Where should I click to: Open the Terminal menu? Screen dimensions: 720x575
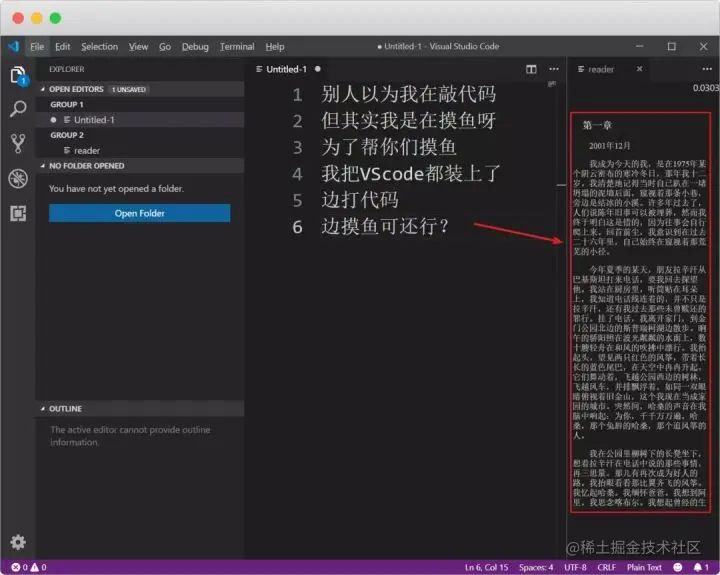[x=237, y=47]
